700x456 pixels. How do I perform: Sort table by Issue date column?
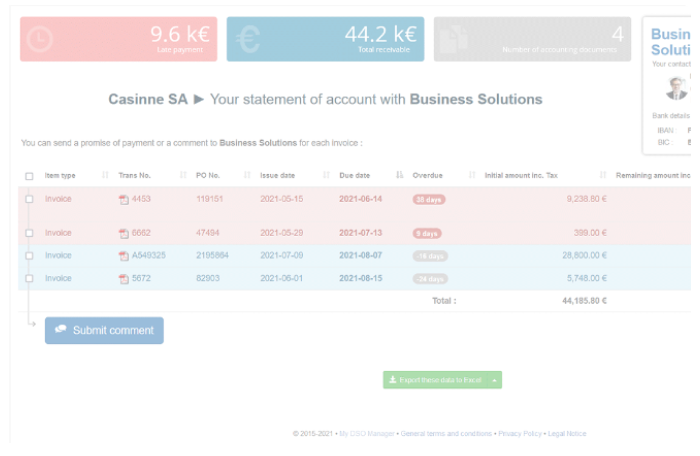pyautogui.click(x=276, y=175)
